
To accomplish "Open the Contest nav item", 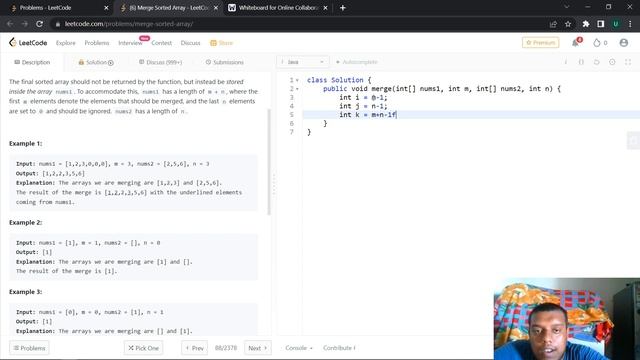I will 161,43.
